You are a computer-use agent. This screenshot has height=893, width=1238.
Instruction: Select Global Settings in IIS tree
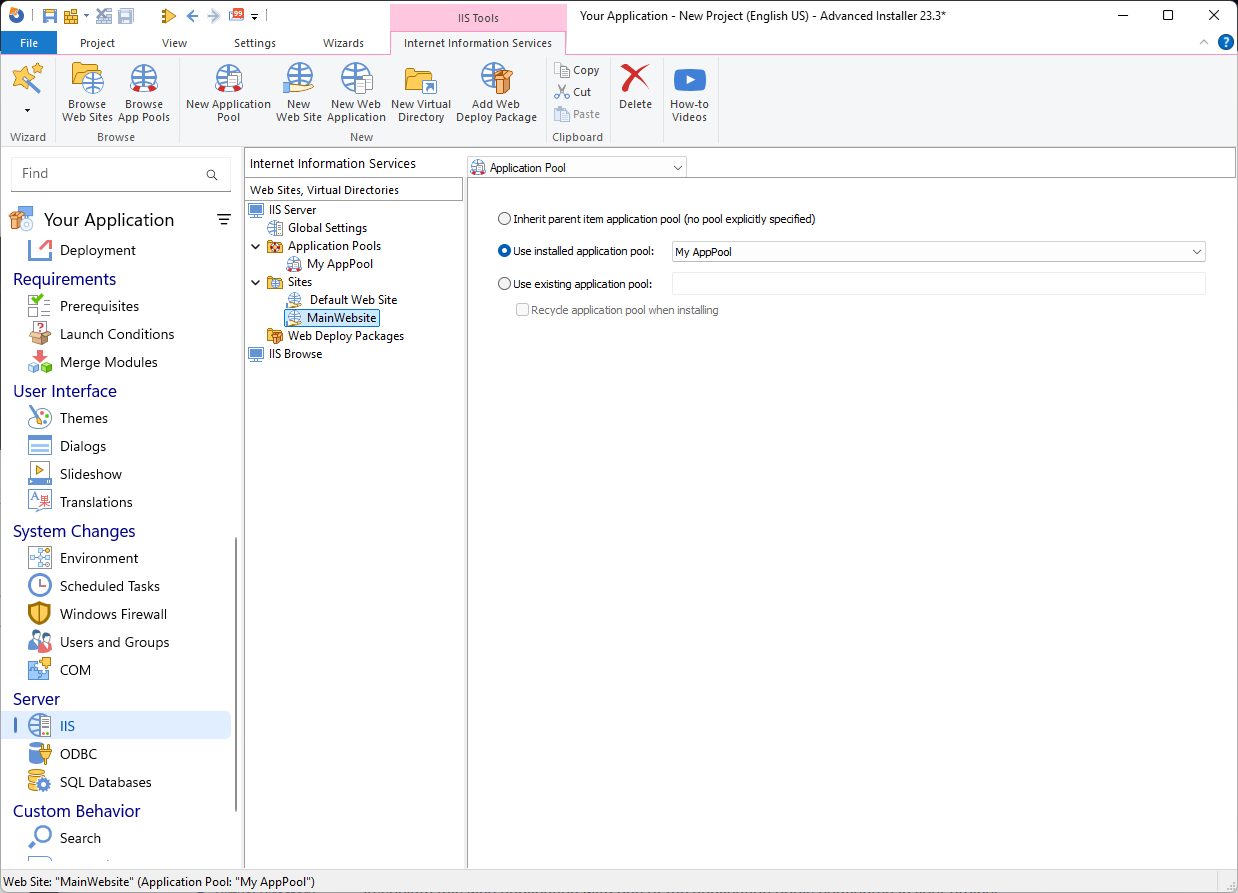327,228
